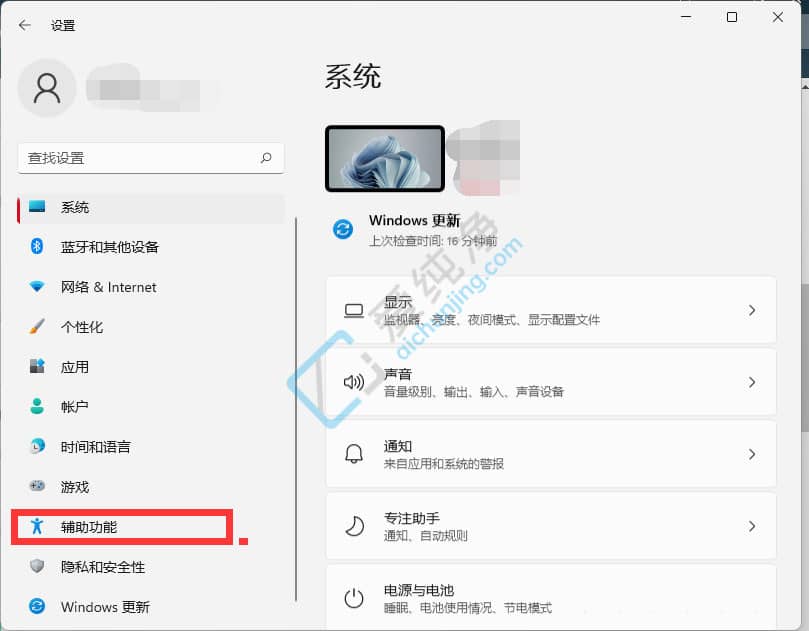Click the 游戏 gamepad icon

tap(37, 486)
